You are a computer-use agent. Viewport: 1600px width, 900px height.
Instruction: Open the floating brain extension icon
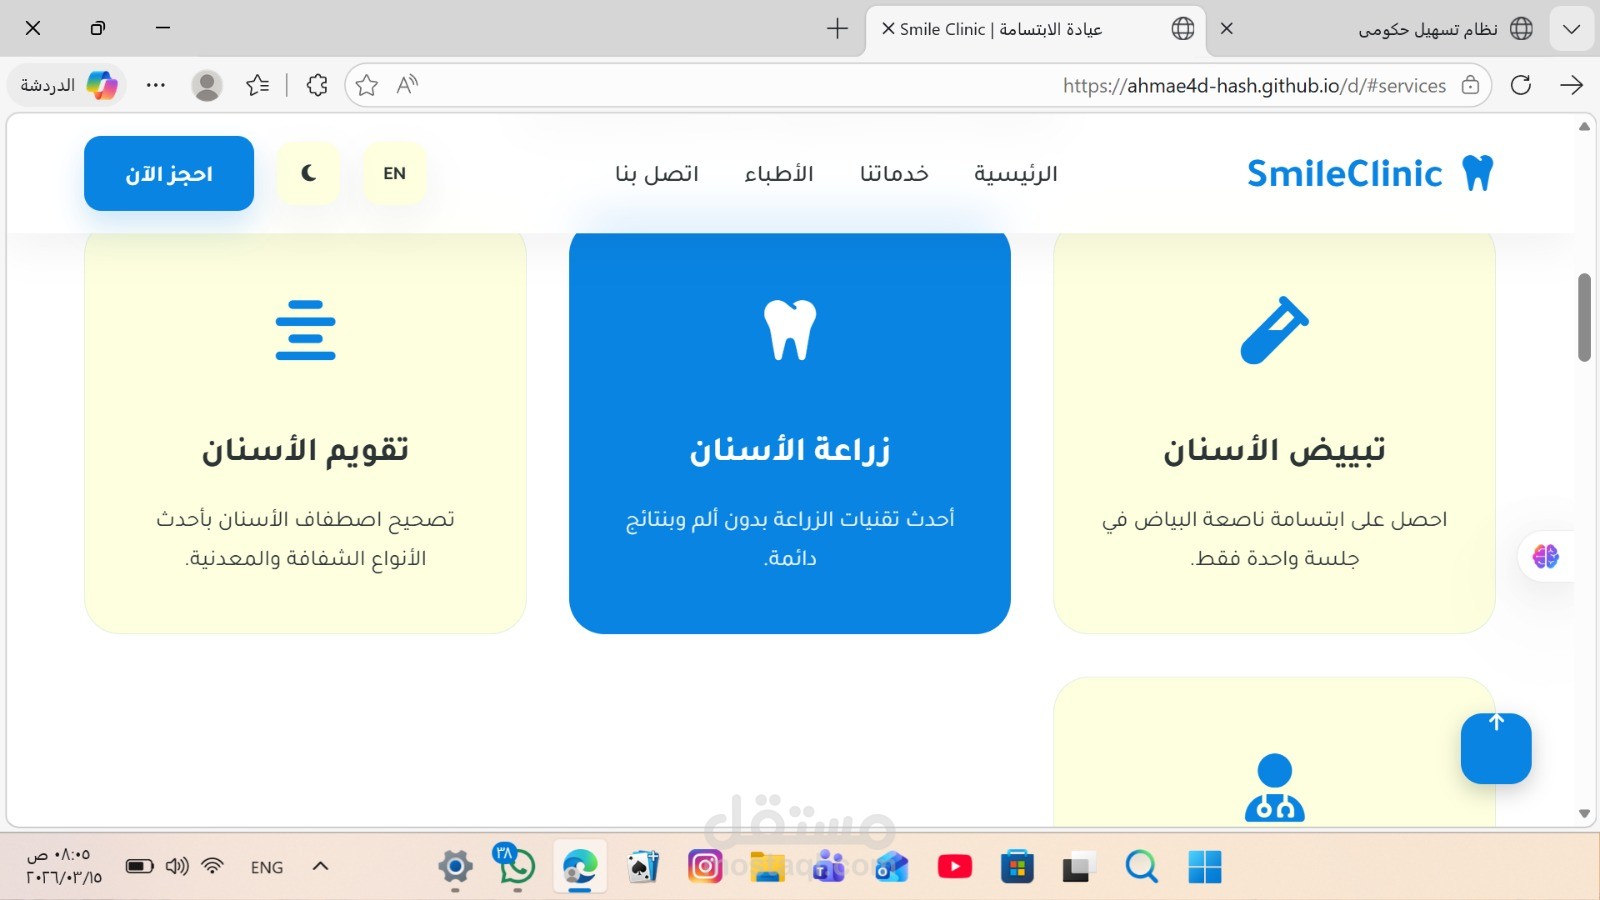[x=1545, y=556]
